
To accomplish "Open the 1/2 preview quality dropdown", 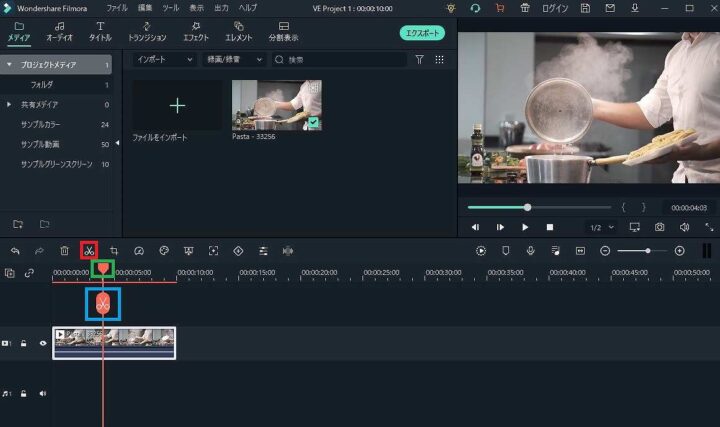I will point(602,227).
